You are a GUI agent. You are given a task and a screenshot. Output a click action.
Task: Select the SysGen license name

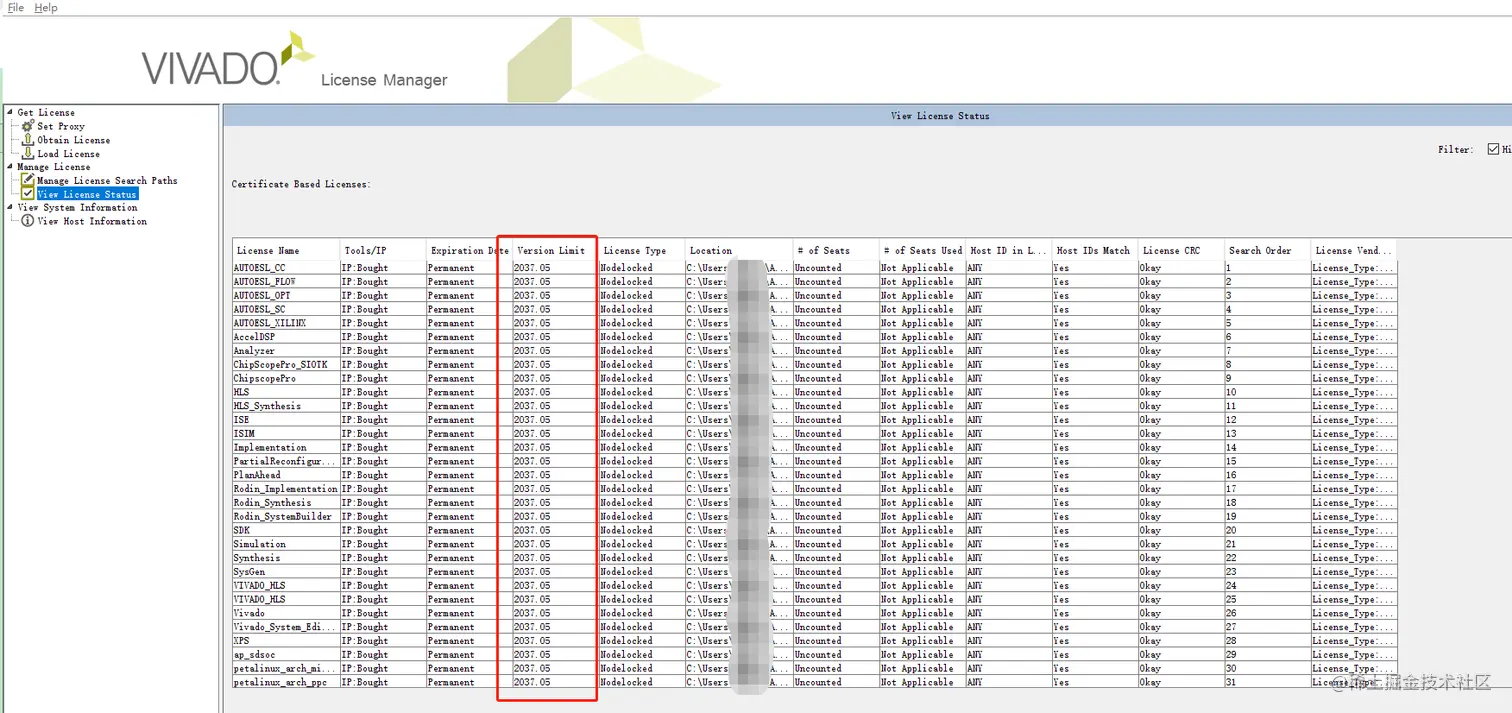tap(249, 572)
